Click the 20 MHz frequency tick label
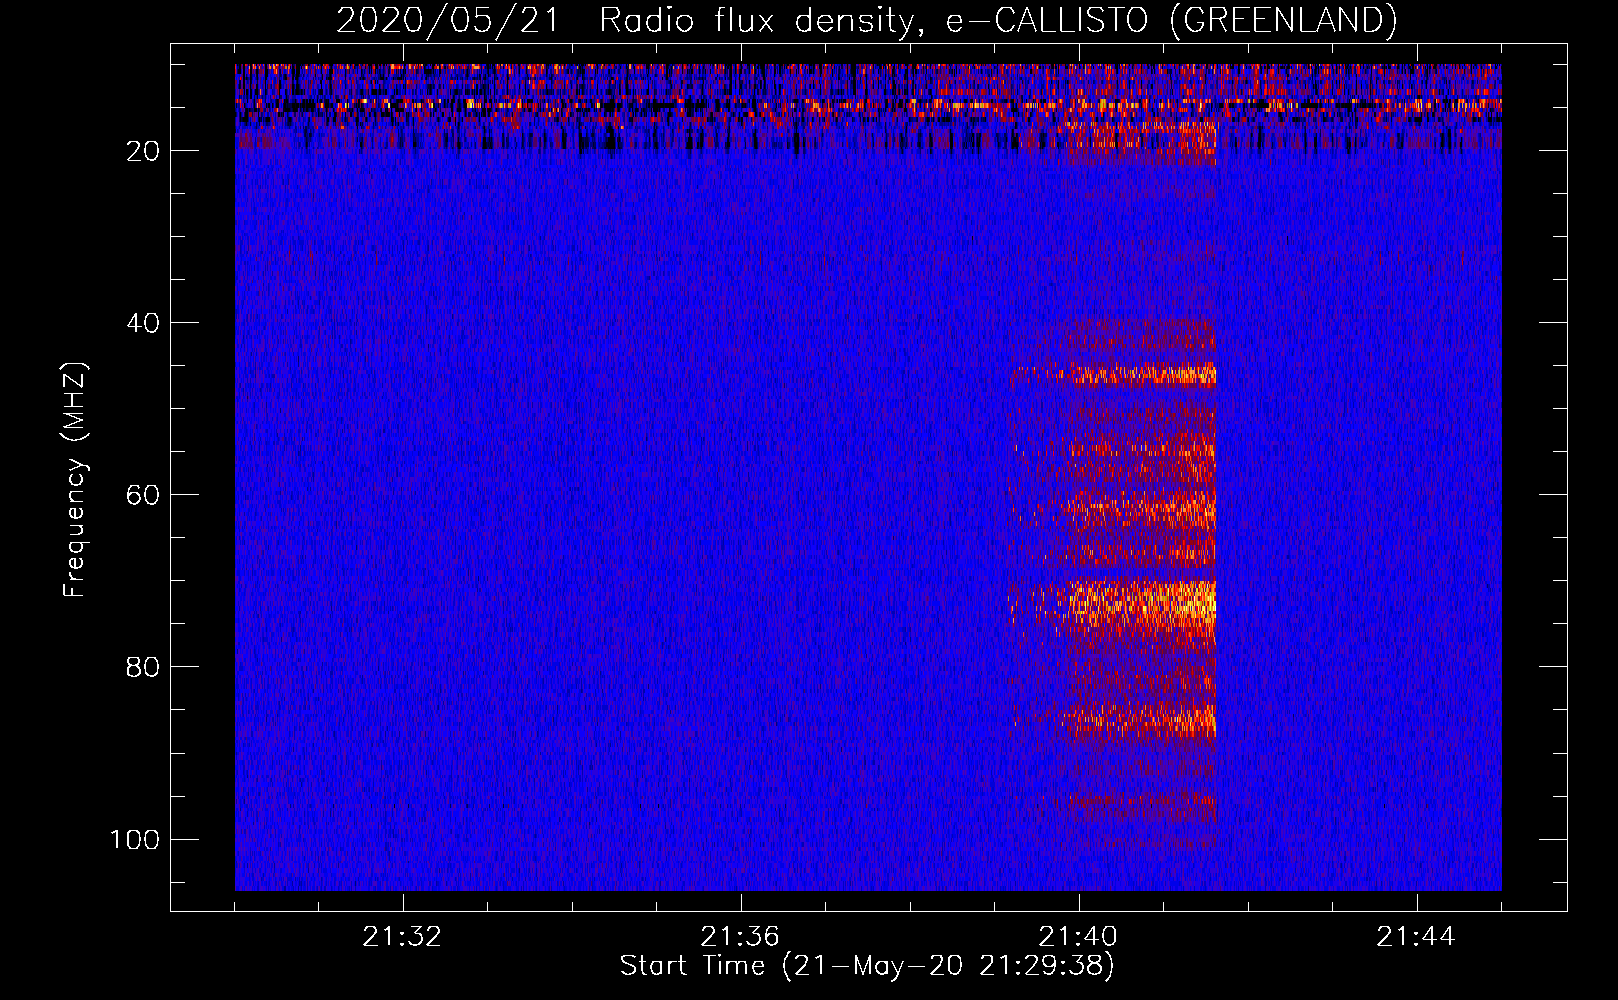Screen dimensions: 1618x1000 pyautogui.click(x=143, y=151)
